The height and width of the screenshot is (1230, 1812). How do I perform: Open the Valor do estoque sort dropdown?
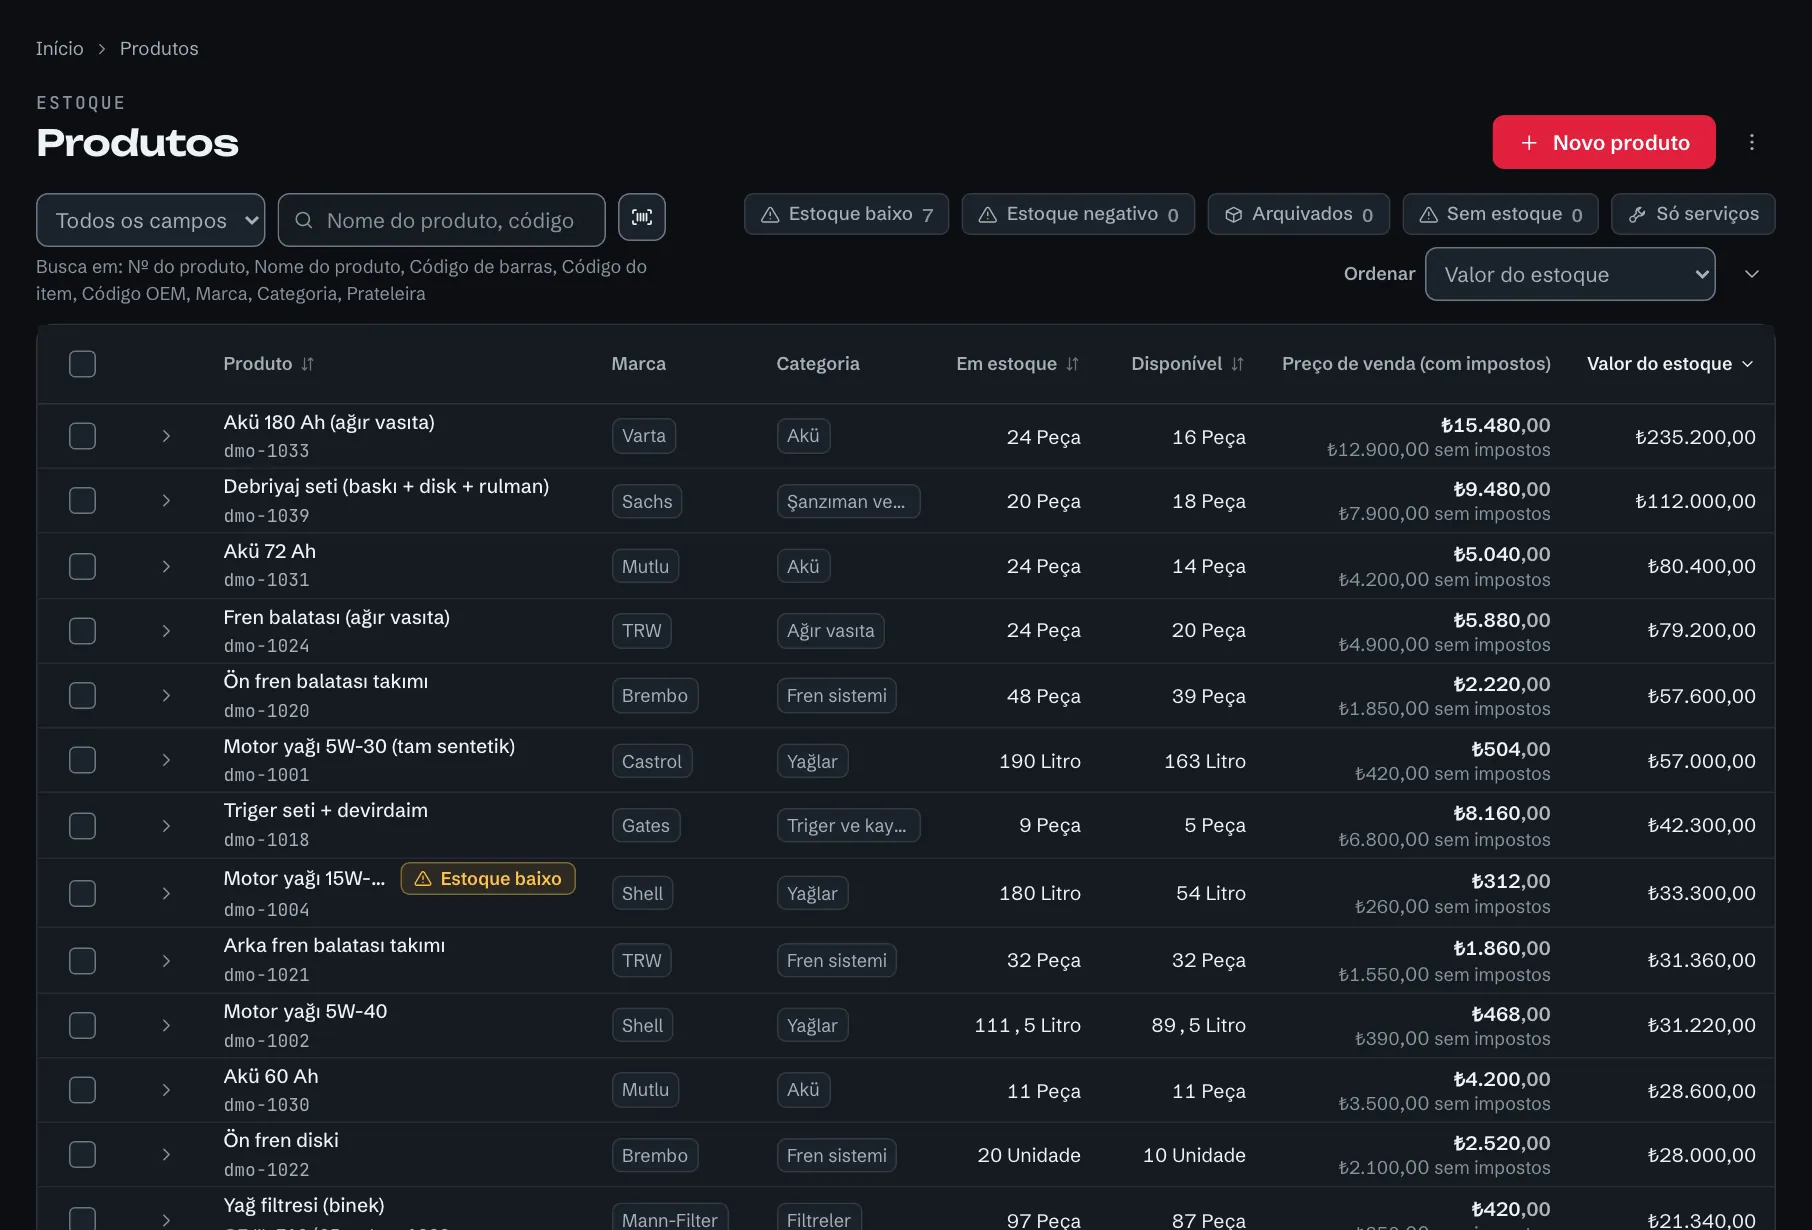[x=1570, y=274]
